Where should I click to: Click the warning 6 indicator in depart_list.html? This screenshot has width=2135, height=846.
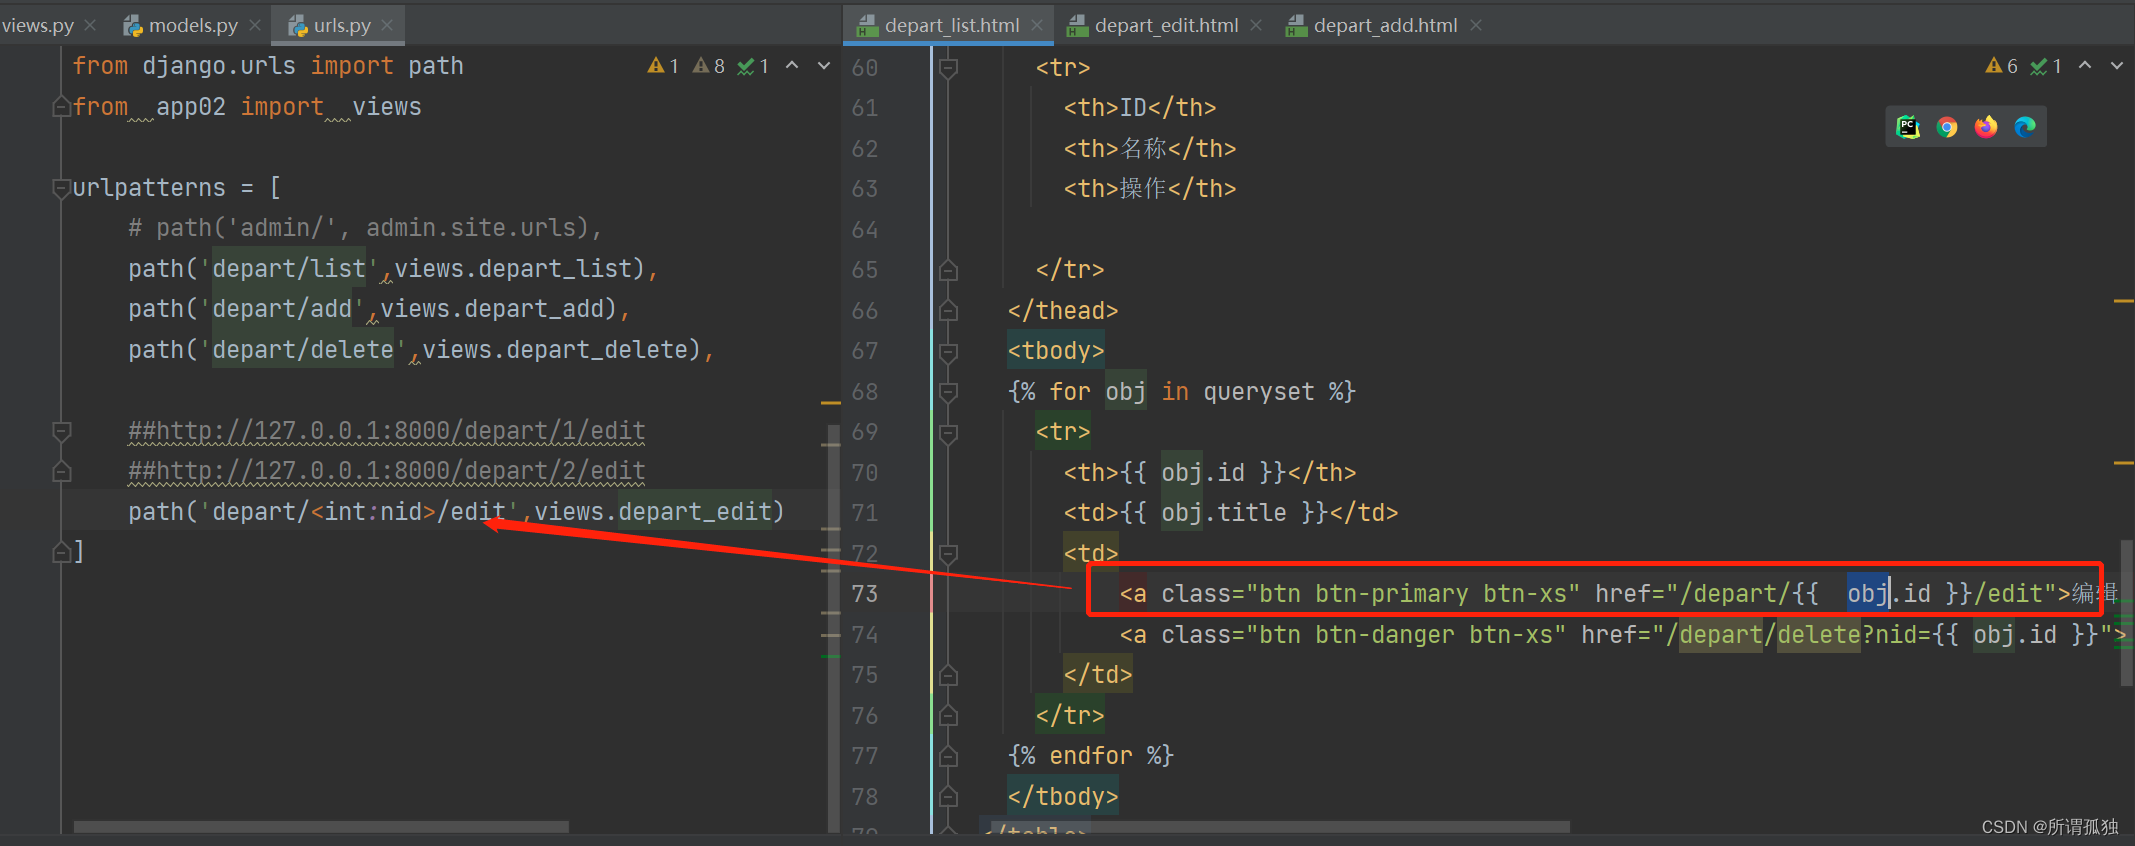pos(2002,66)
